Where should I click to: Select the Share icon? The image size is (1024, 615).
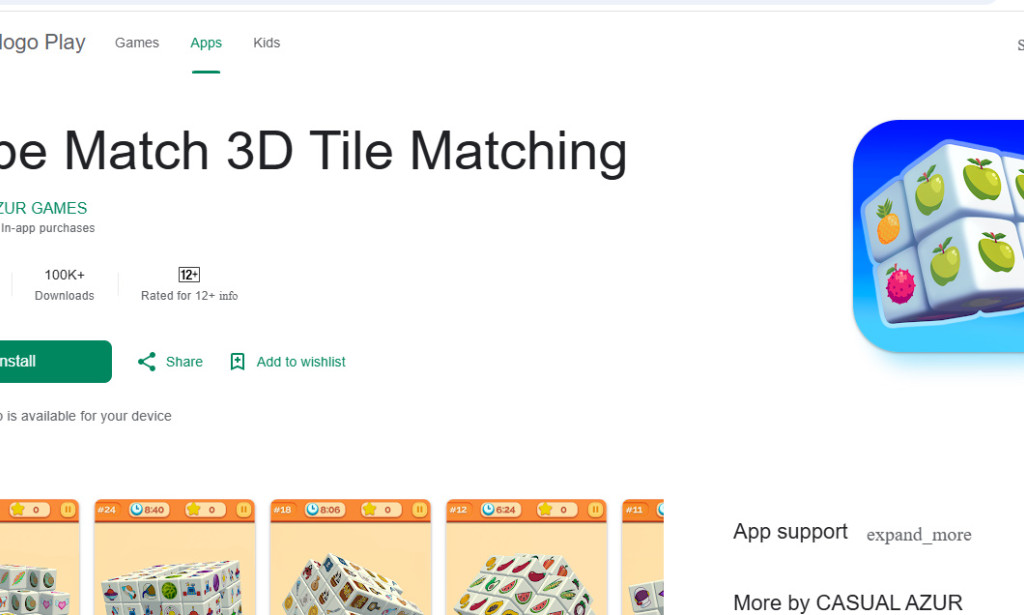[x=146, y=361]
